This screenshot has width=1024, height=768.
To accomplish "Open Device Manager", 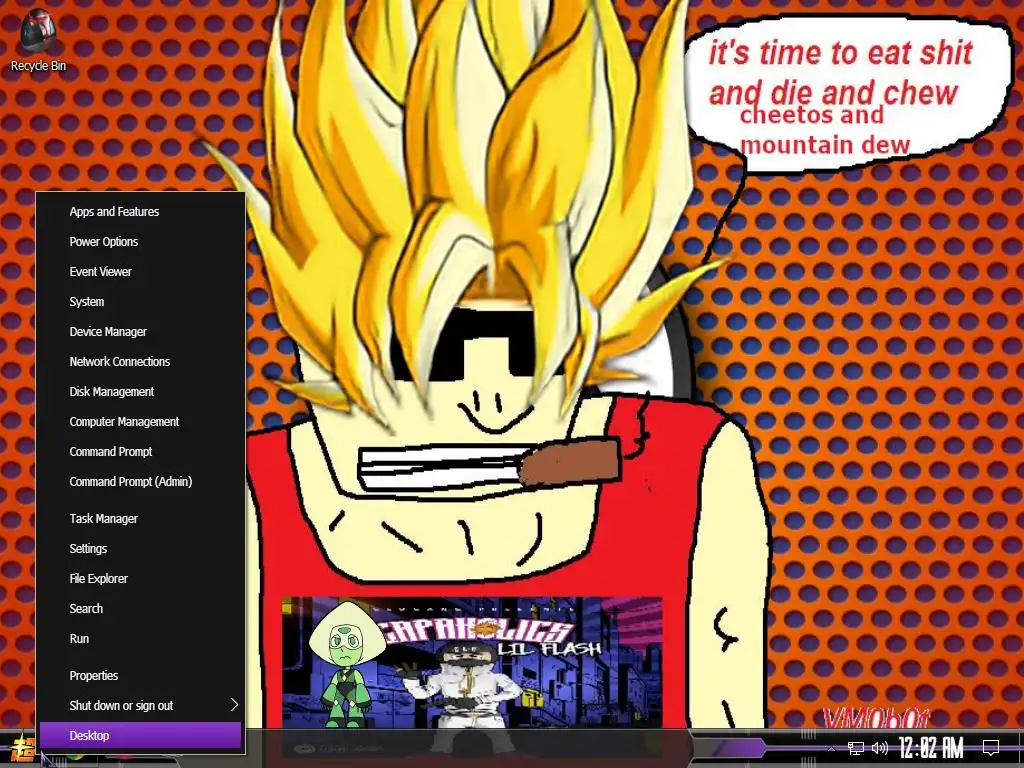I will pos(140,332).
